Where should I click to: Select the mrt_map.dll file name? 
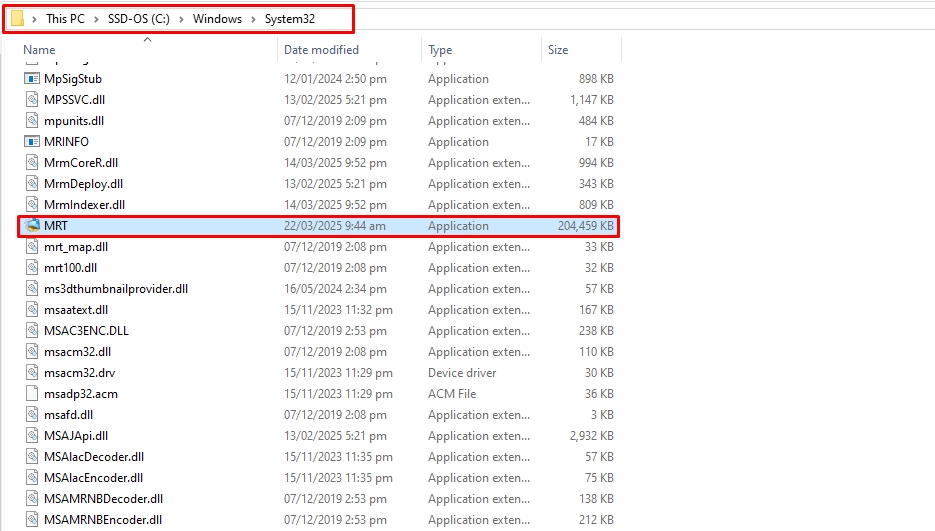coord(76,246)
